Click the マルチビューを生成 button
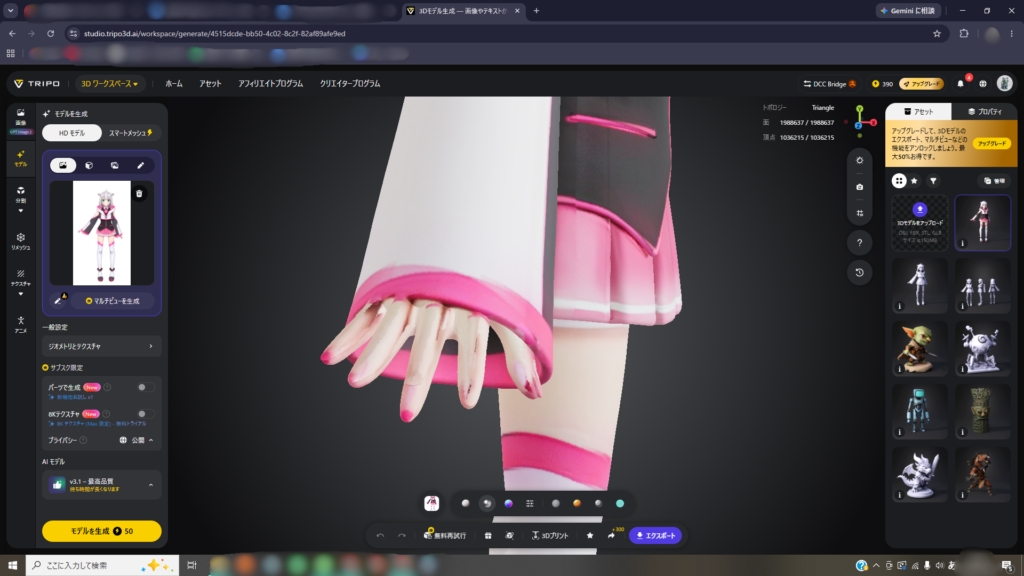Image resolution: width=1024 pixels, height=576 pixels. tap(112, 301)
